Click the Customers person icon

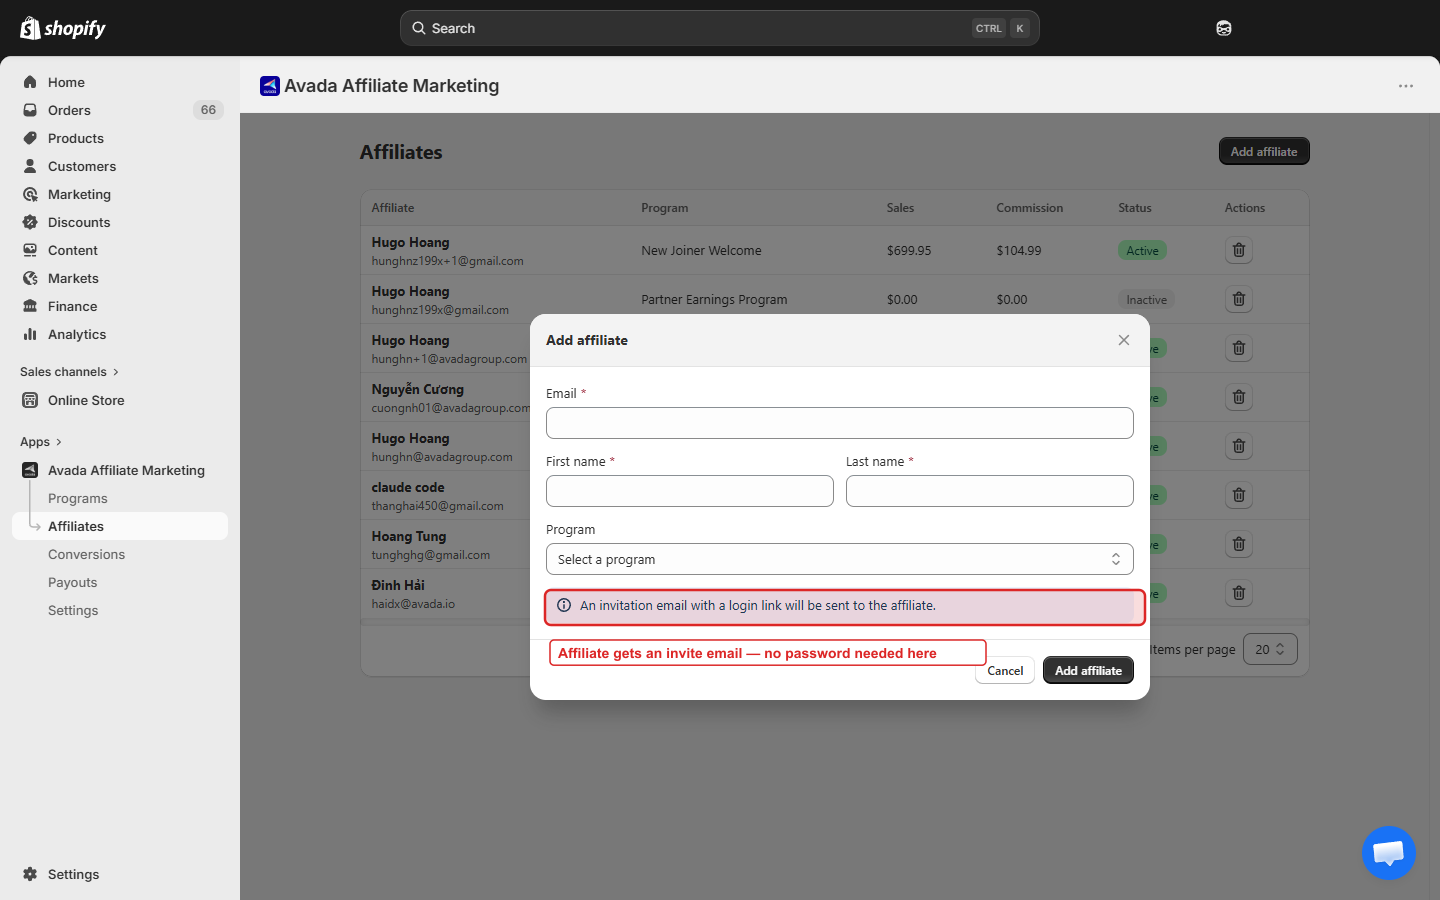[x=30, y=166]
